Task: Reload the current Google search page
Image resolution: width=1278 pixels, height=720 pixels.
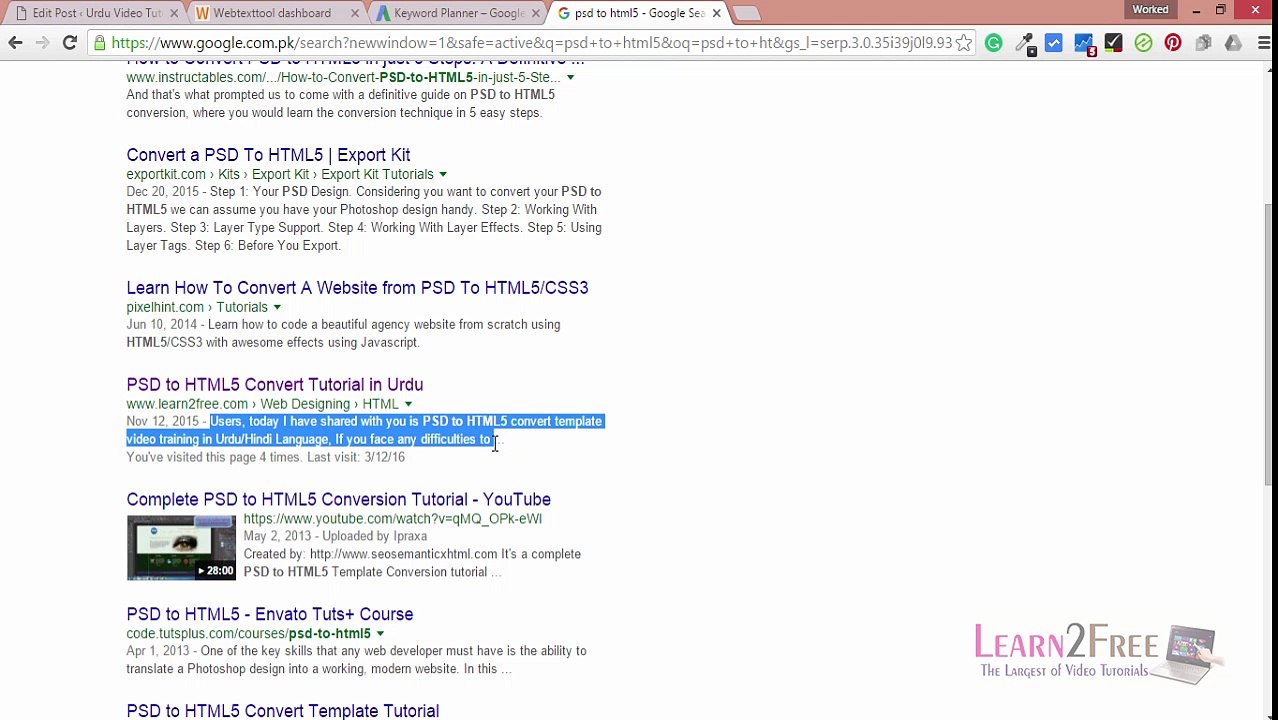Action: click(x=70, y=43)
